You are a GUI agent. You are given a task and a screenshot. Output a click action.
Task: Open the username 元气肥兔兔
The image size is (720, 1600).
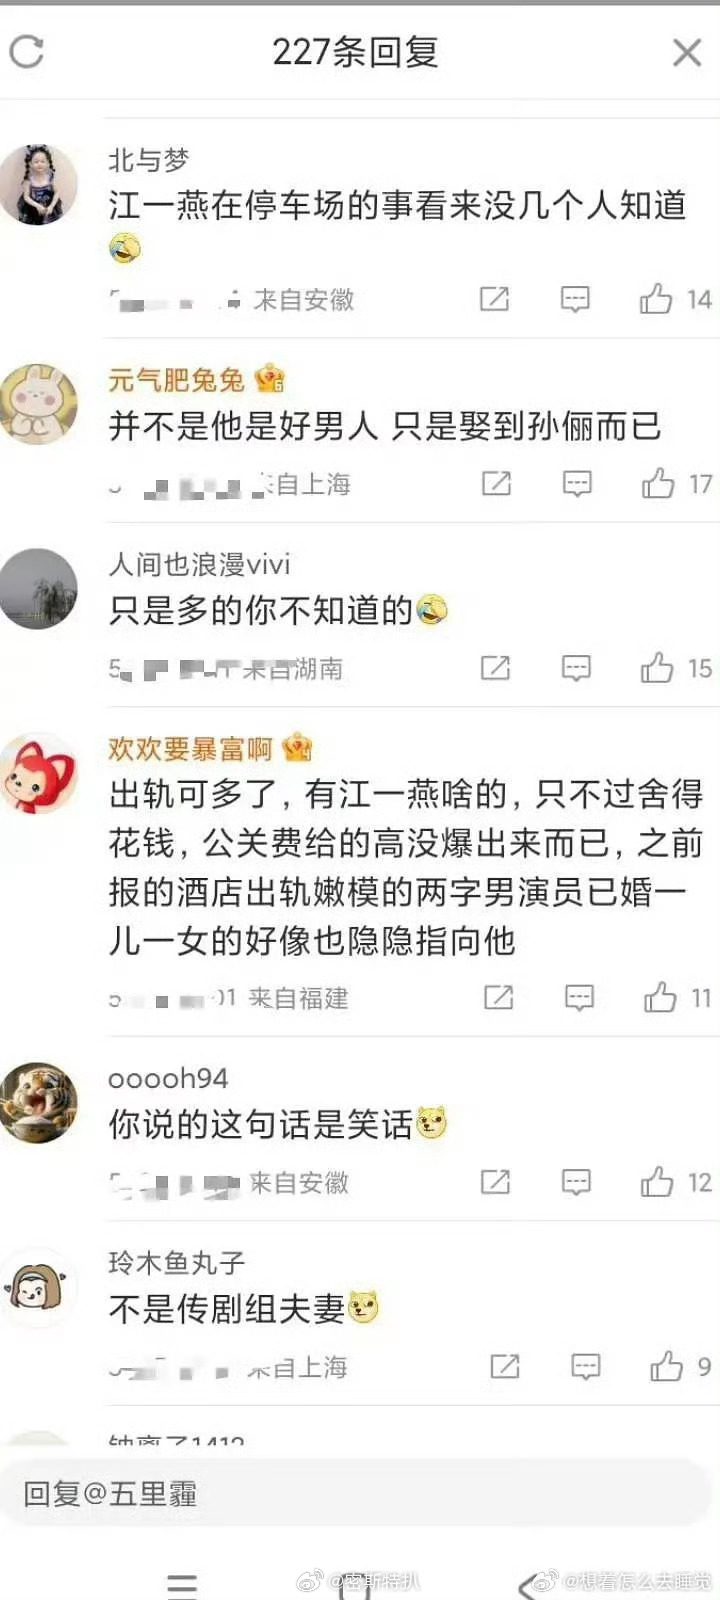click(176, 380)
